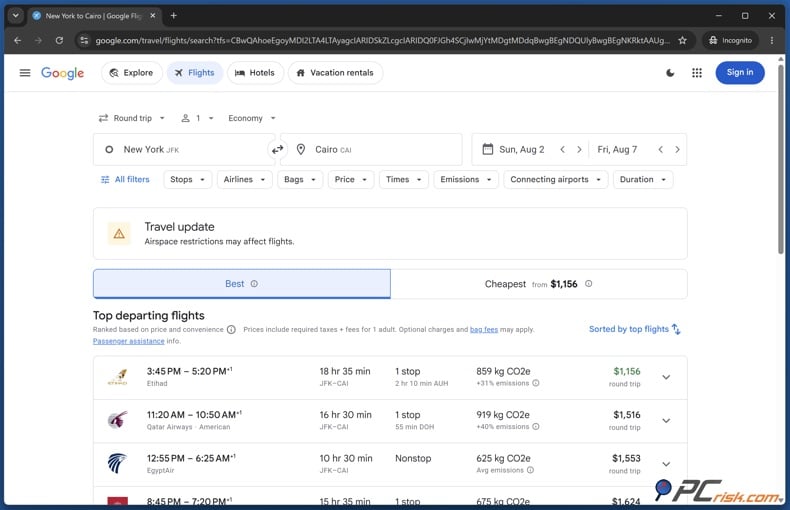Image resolution: width=790 pixels, height=510 pixels.
Task: Select the Flights tab
Action: [194, 73]
